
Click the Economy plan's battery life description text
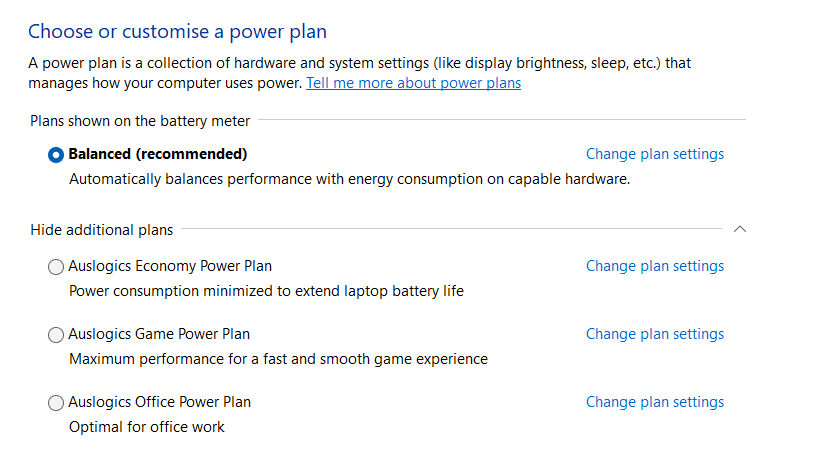266,291
